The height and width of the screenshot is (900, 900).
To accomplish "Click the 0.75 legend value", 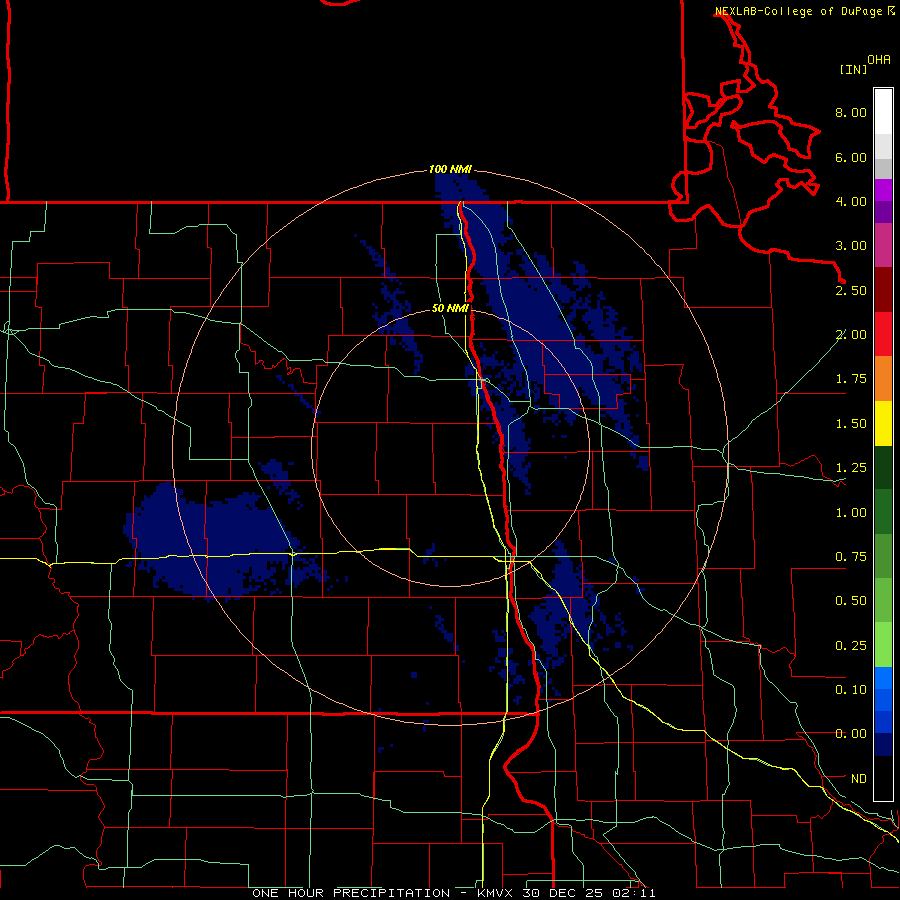I will pyautogui.click(x=851, y=557).
